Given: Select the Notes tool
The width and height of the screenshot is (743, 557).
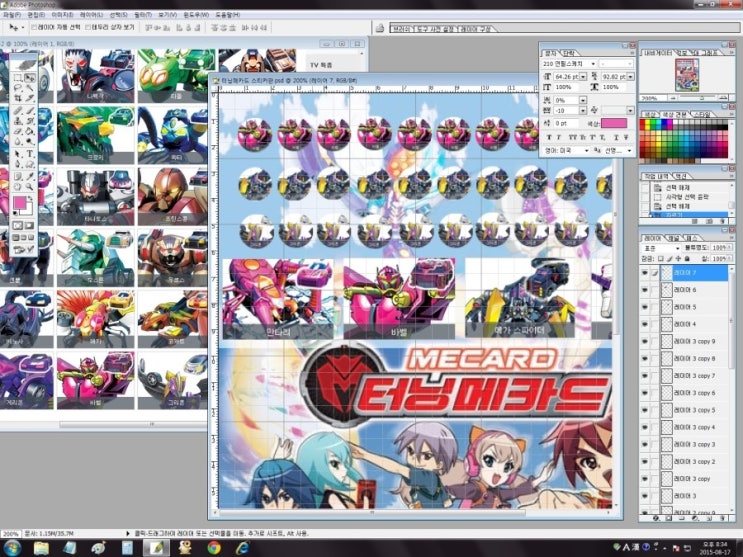Looking at the screenshot, I should pos(18,176).
